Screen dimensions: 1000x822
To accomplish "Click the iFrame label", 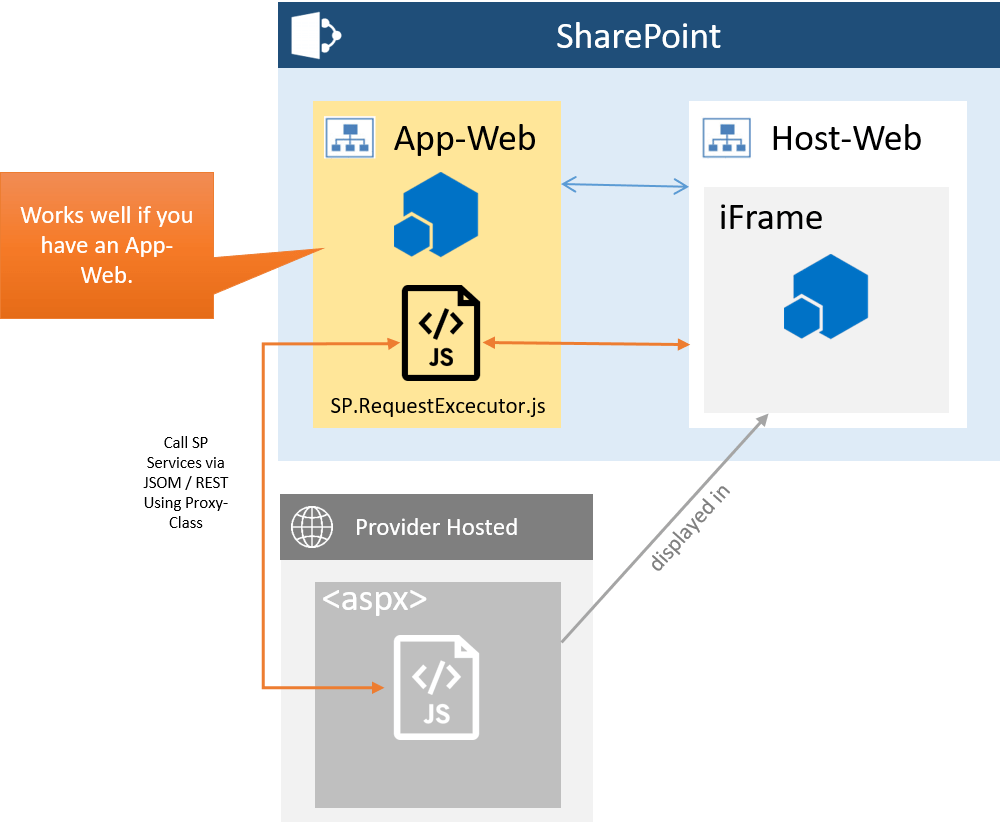I will point(770,217).
